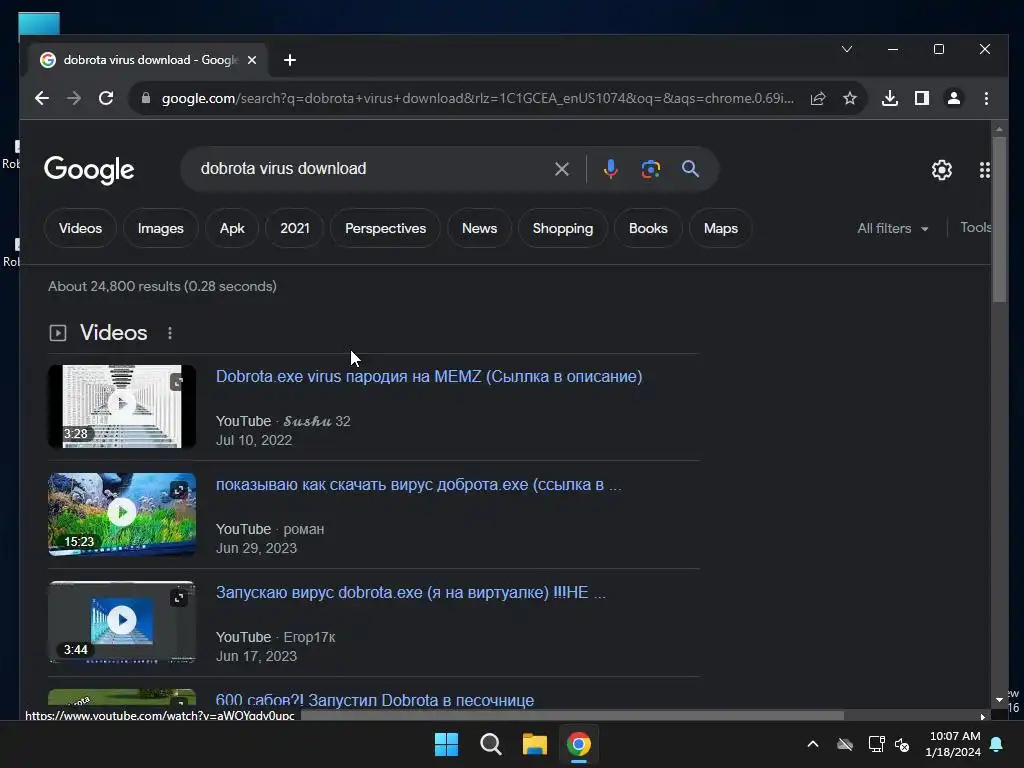Image resolution: width=1024 pixels, height=768 pixels.
Task: Select the Books filter chip
Action: pos(648,229)
